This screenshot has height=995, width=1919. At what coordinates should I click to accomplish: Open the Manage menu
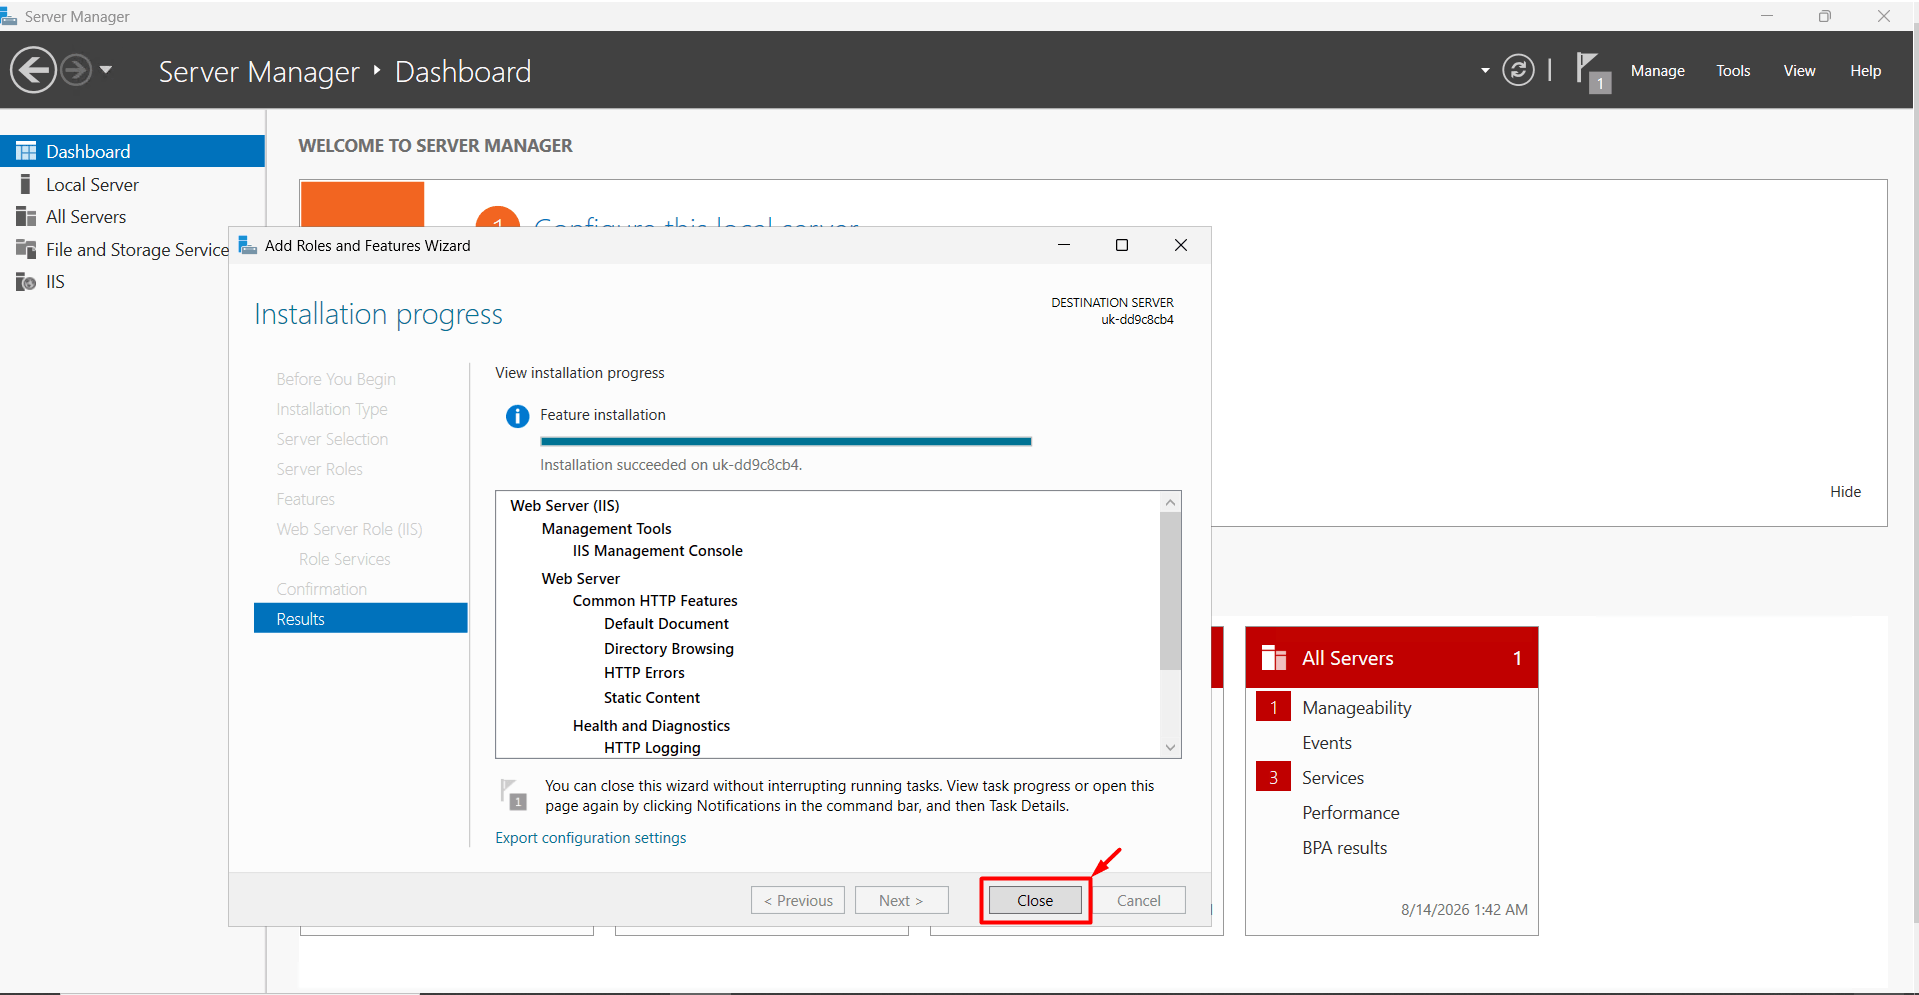[1657, 71]
